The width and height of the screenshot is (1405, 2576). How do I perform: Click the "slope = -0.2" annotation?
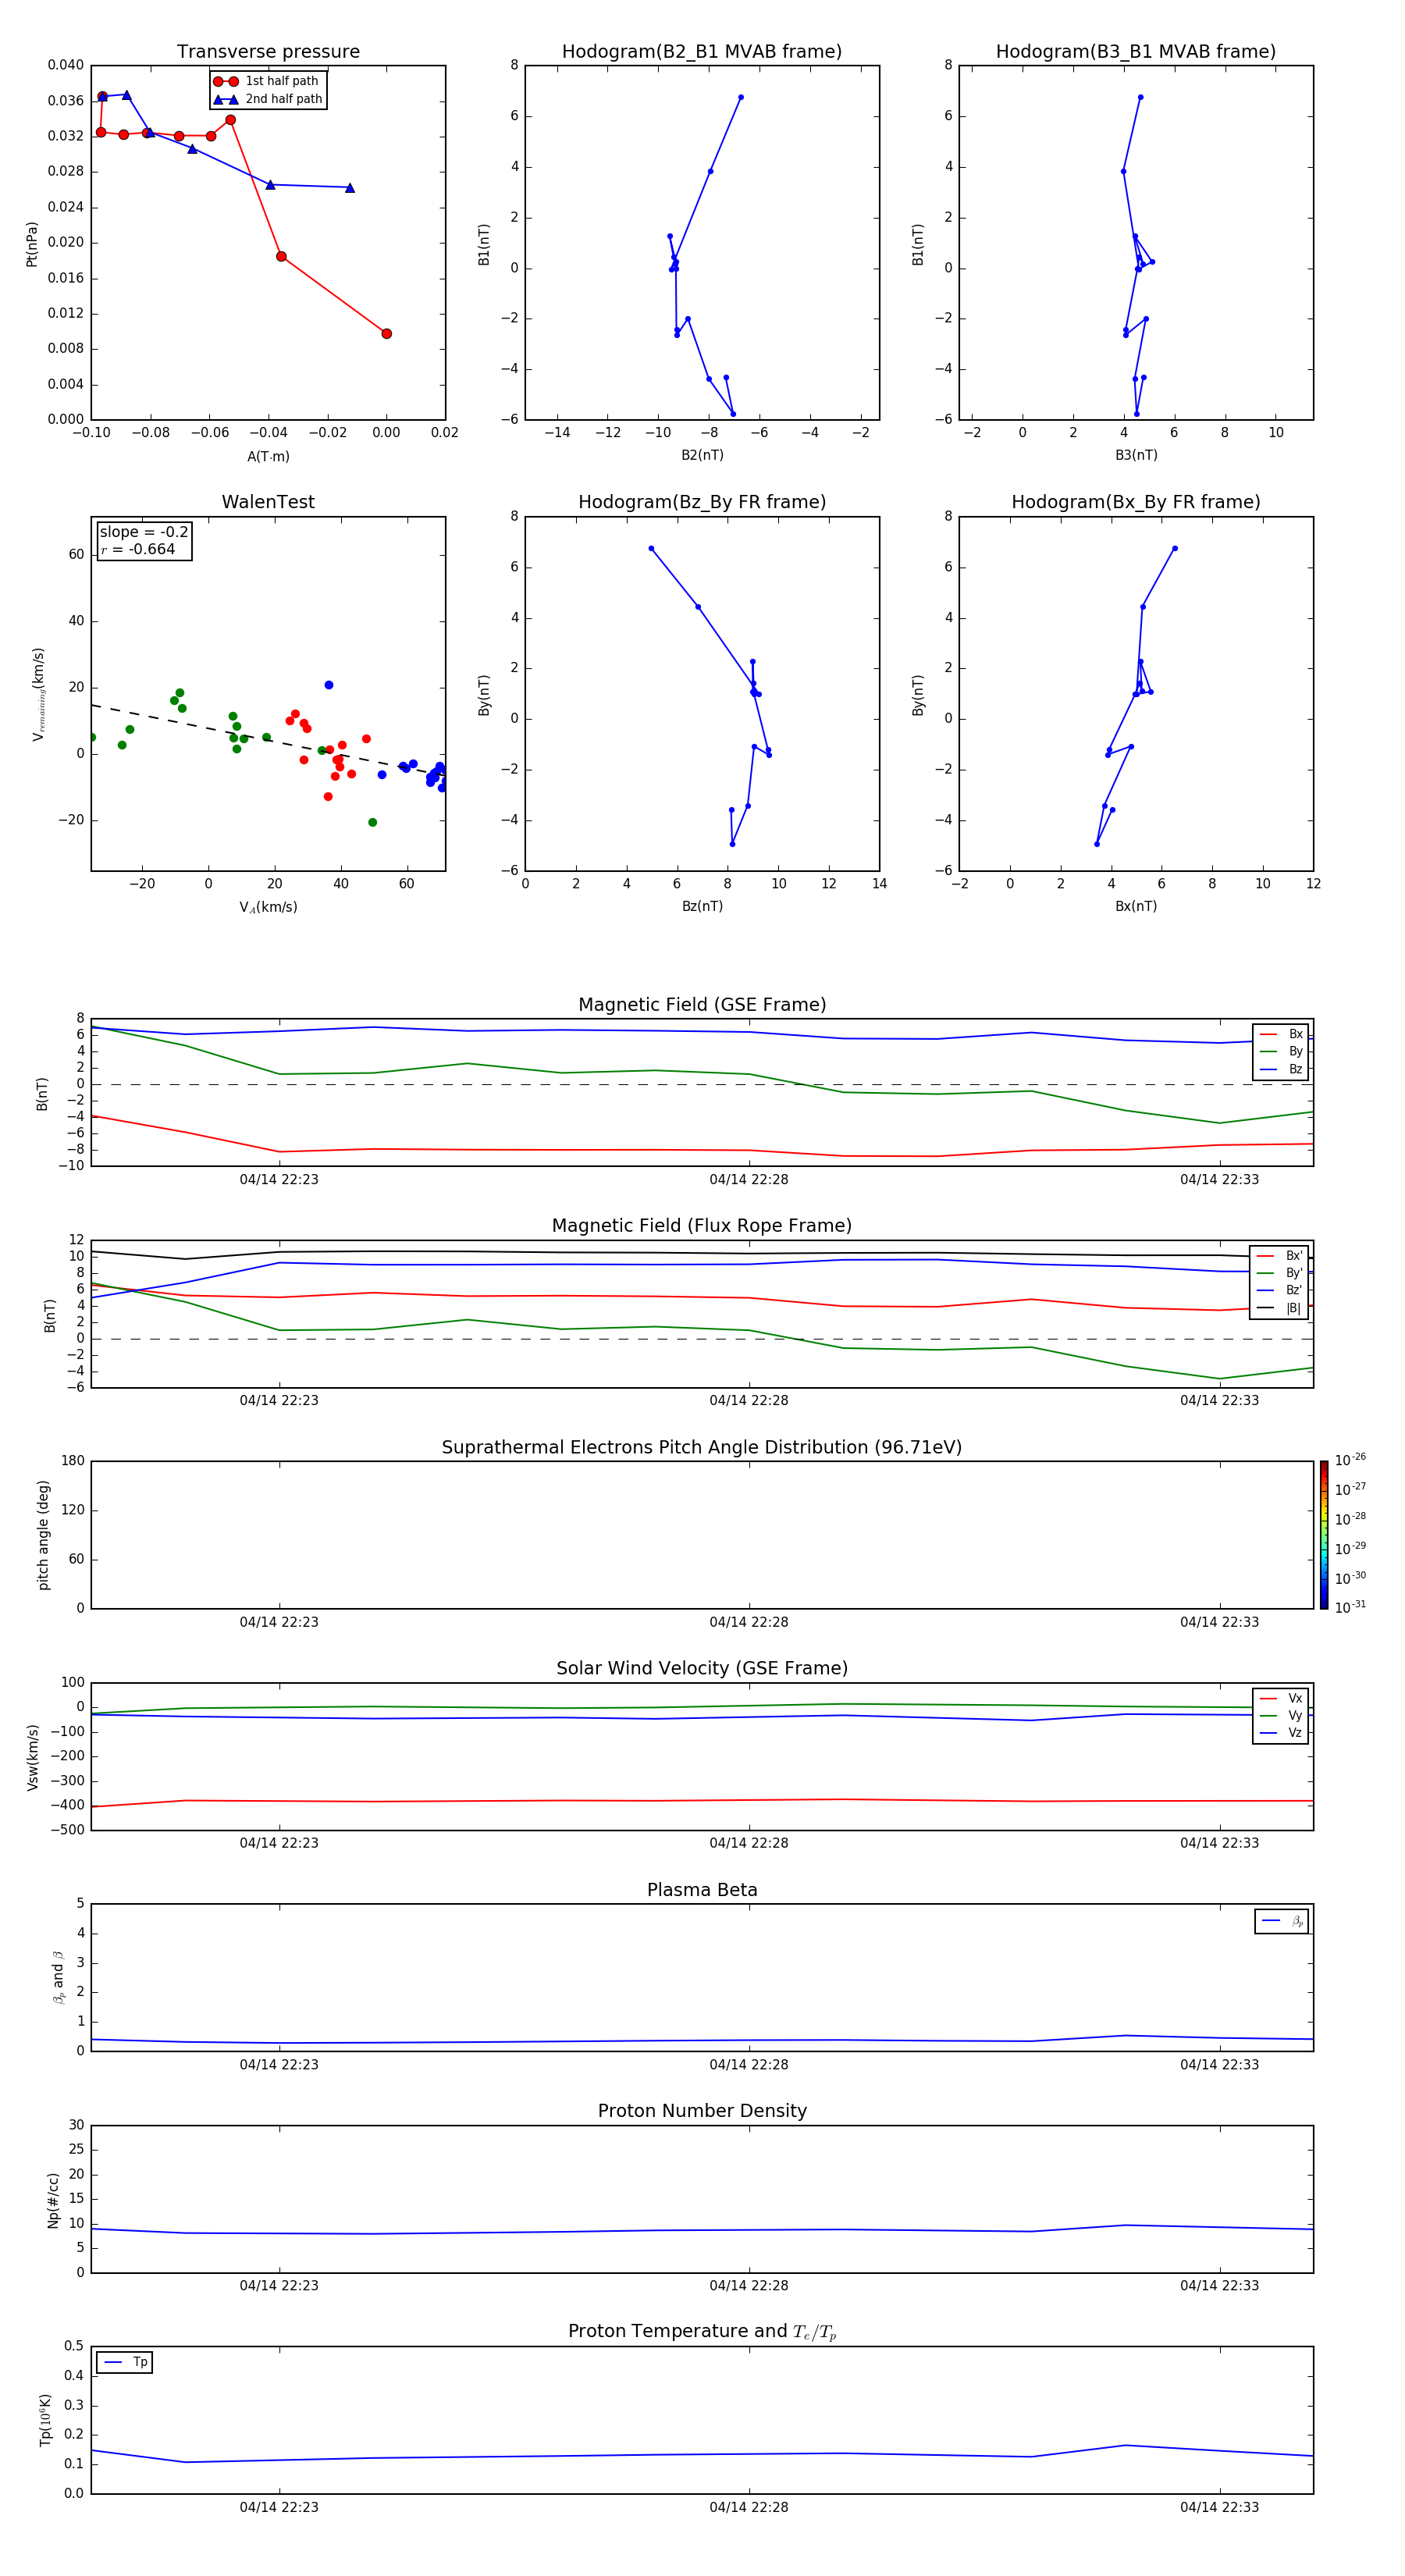[144, 532]
